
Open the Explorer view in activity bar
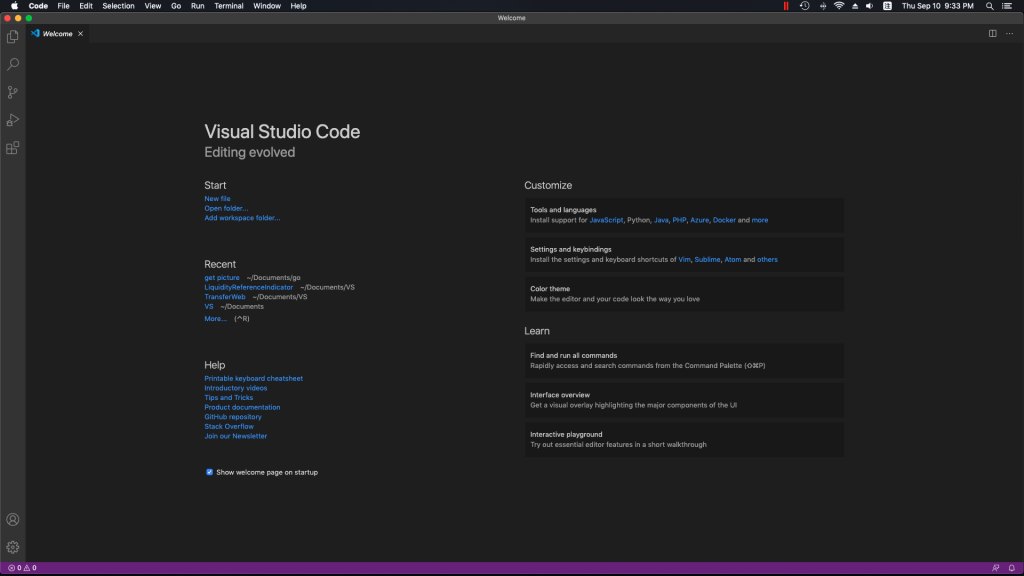(13, 37)
